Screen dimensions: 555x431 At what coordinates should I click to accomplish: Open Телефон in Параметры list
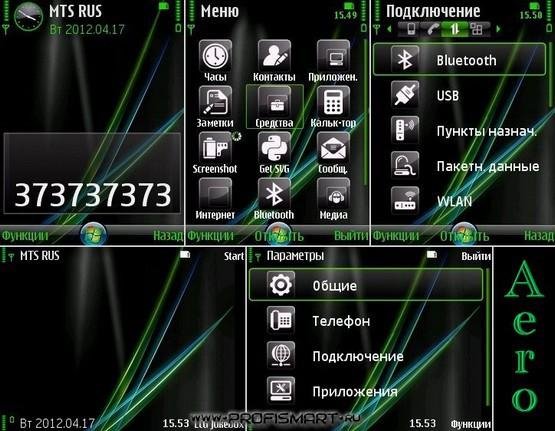[366, 321]
